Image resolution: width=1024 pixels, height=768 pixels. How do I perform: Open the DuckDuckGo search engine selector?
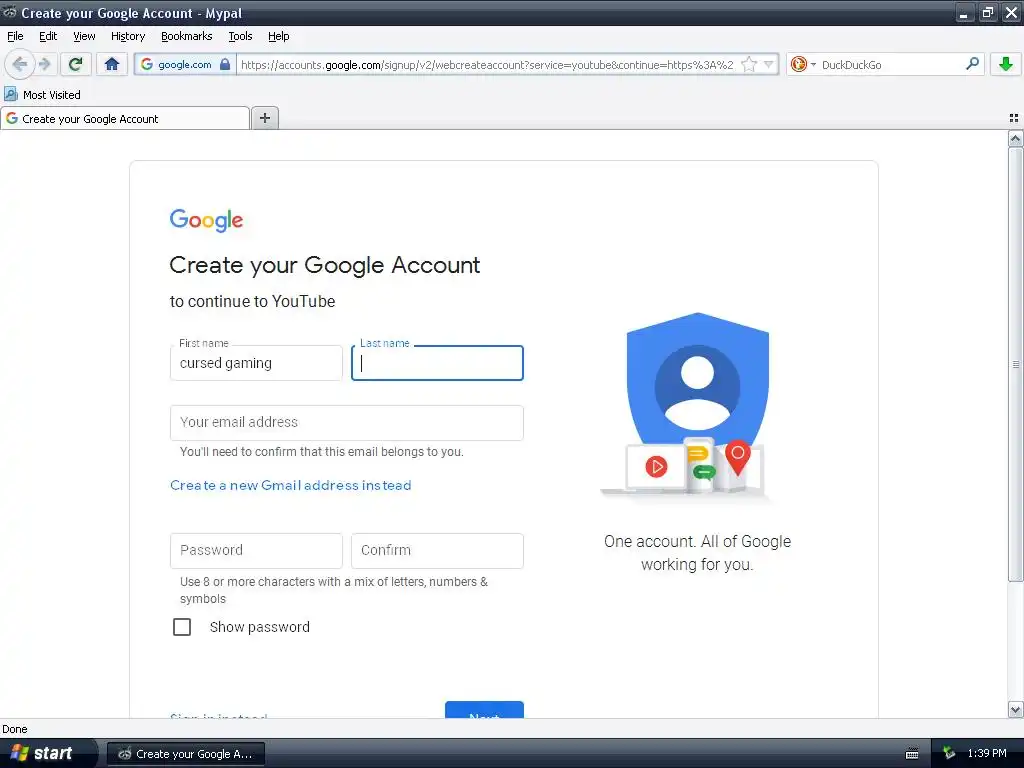(803, 64)
